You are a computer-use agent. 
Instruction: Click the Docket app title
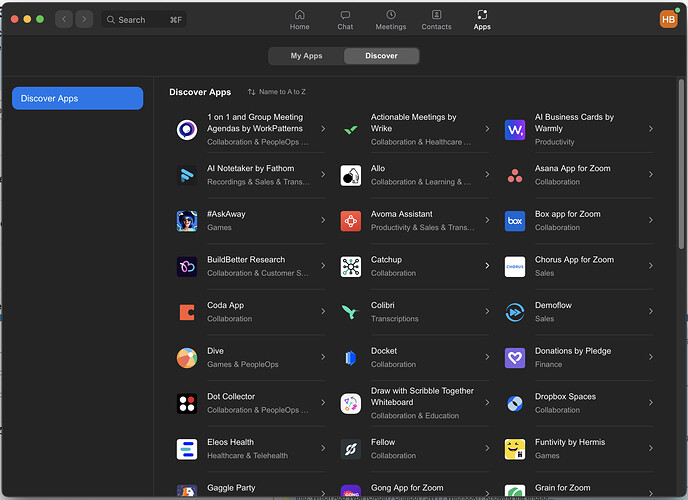[x=383, y=351]
